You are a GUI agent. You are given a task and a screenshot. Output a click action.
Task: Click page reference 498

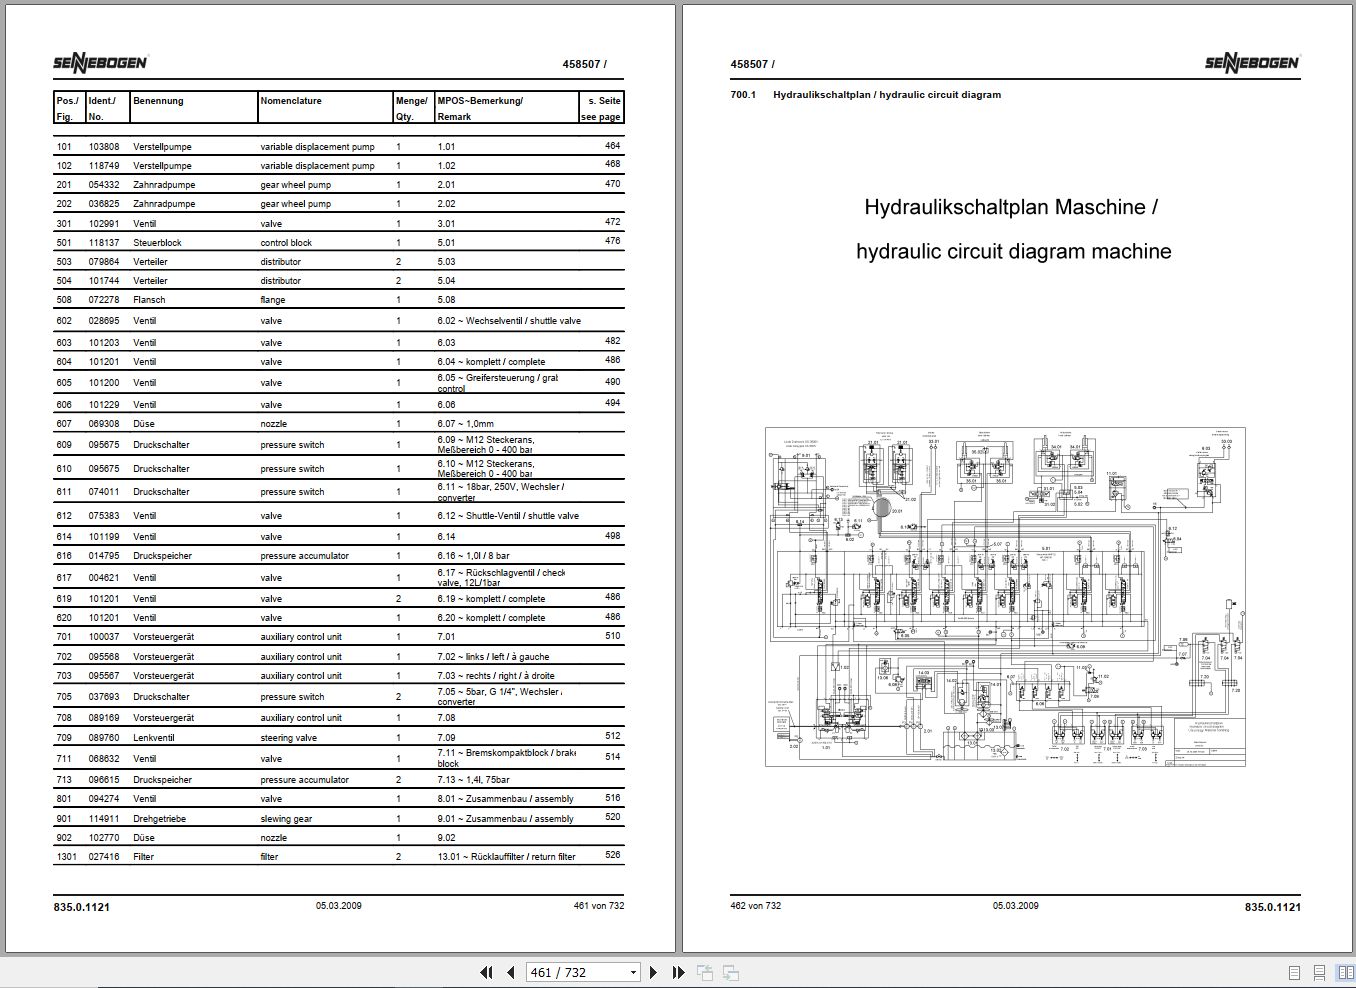pos(613,536)
